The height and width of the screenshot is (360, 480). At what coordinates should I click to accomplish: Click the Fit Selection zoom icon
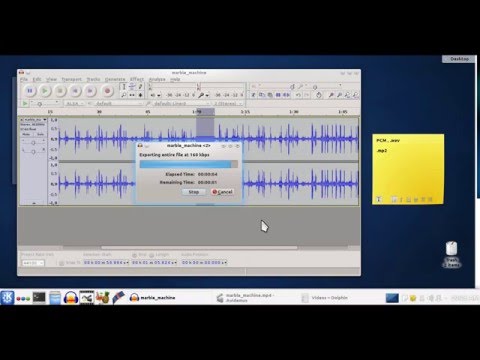[347, 95]
